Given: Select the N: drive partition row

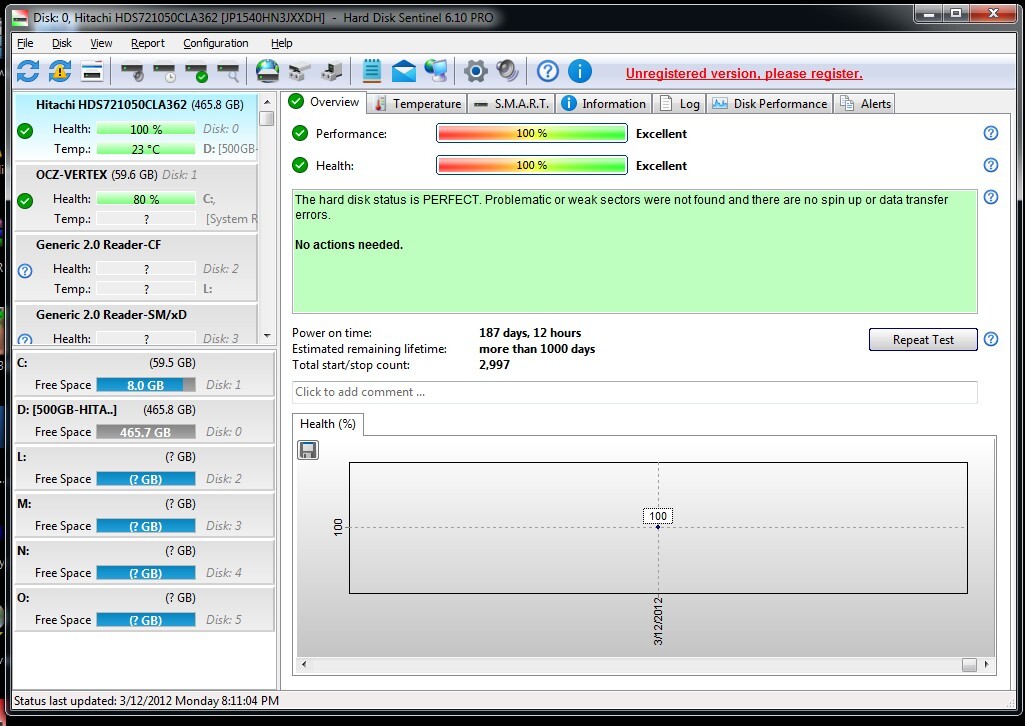Looking at the screenshot, I should [x=144, y=561].
